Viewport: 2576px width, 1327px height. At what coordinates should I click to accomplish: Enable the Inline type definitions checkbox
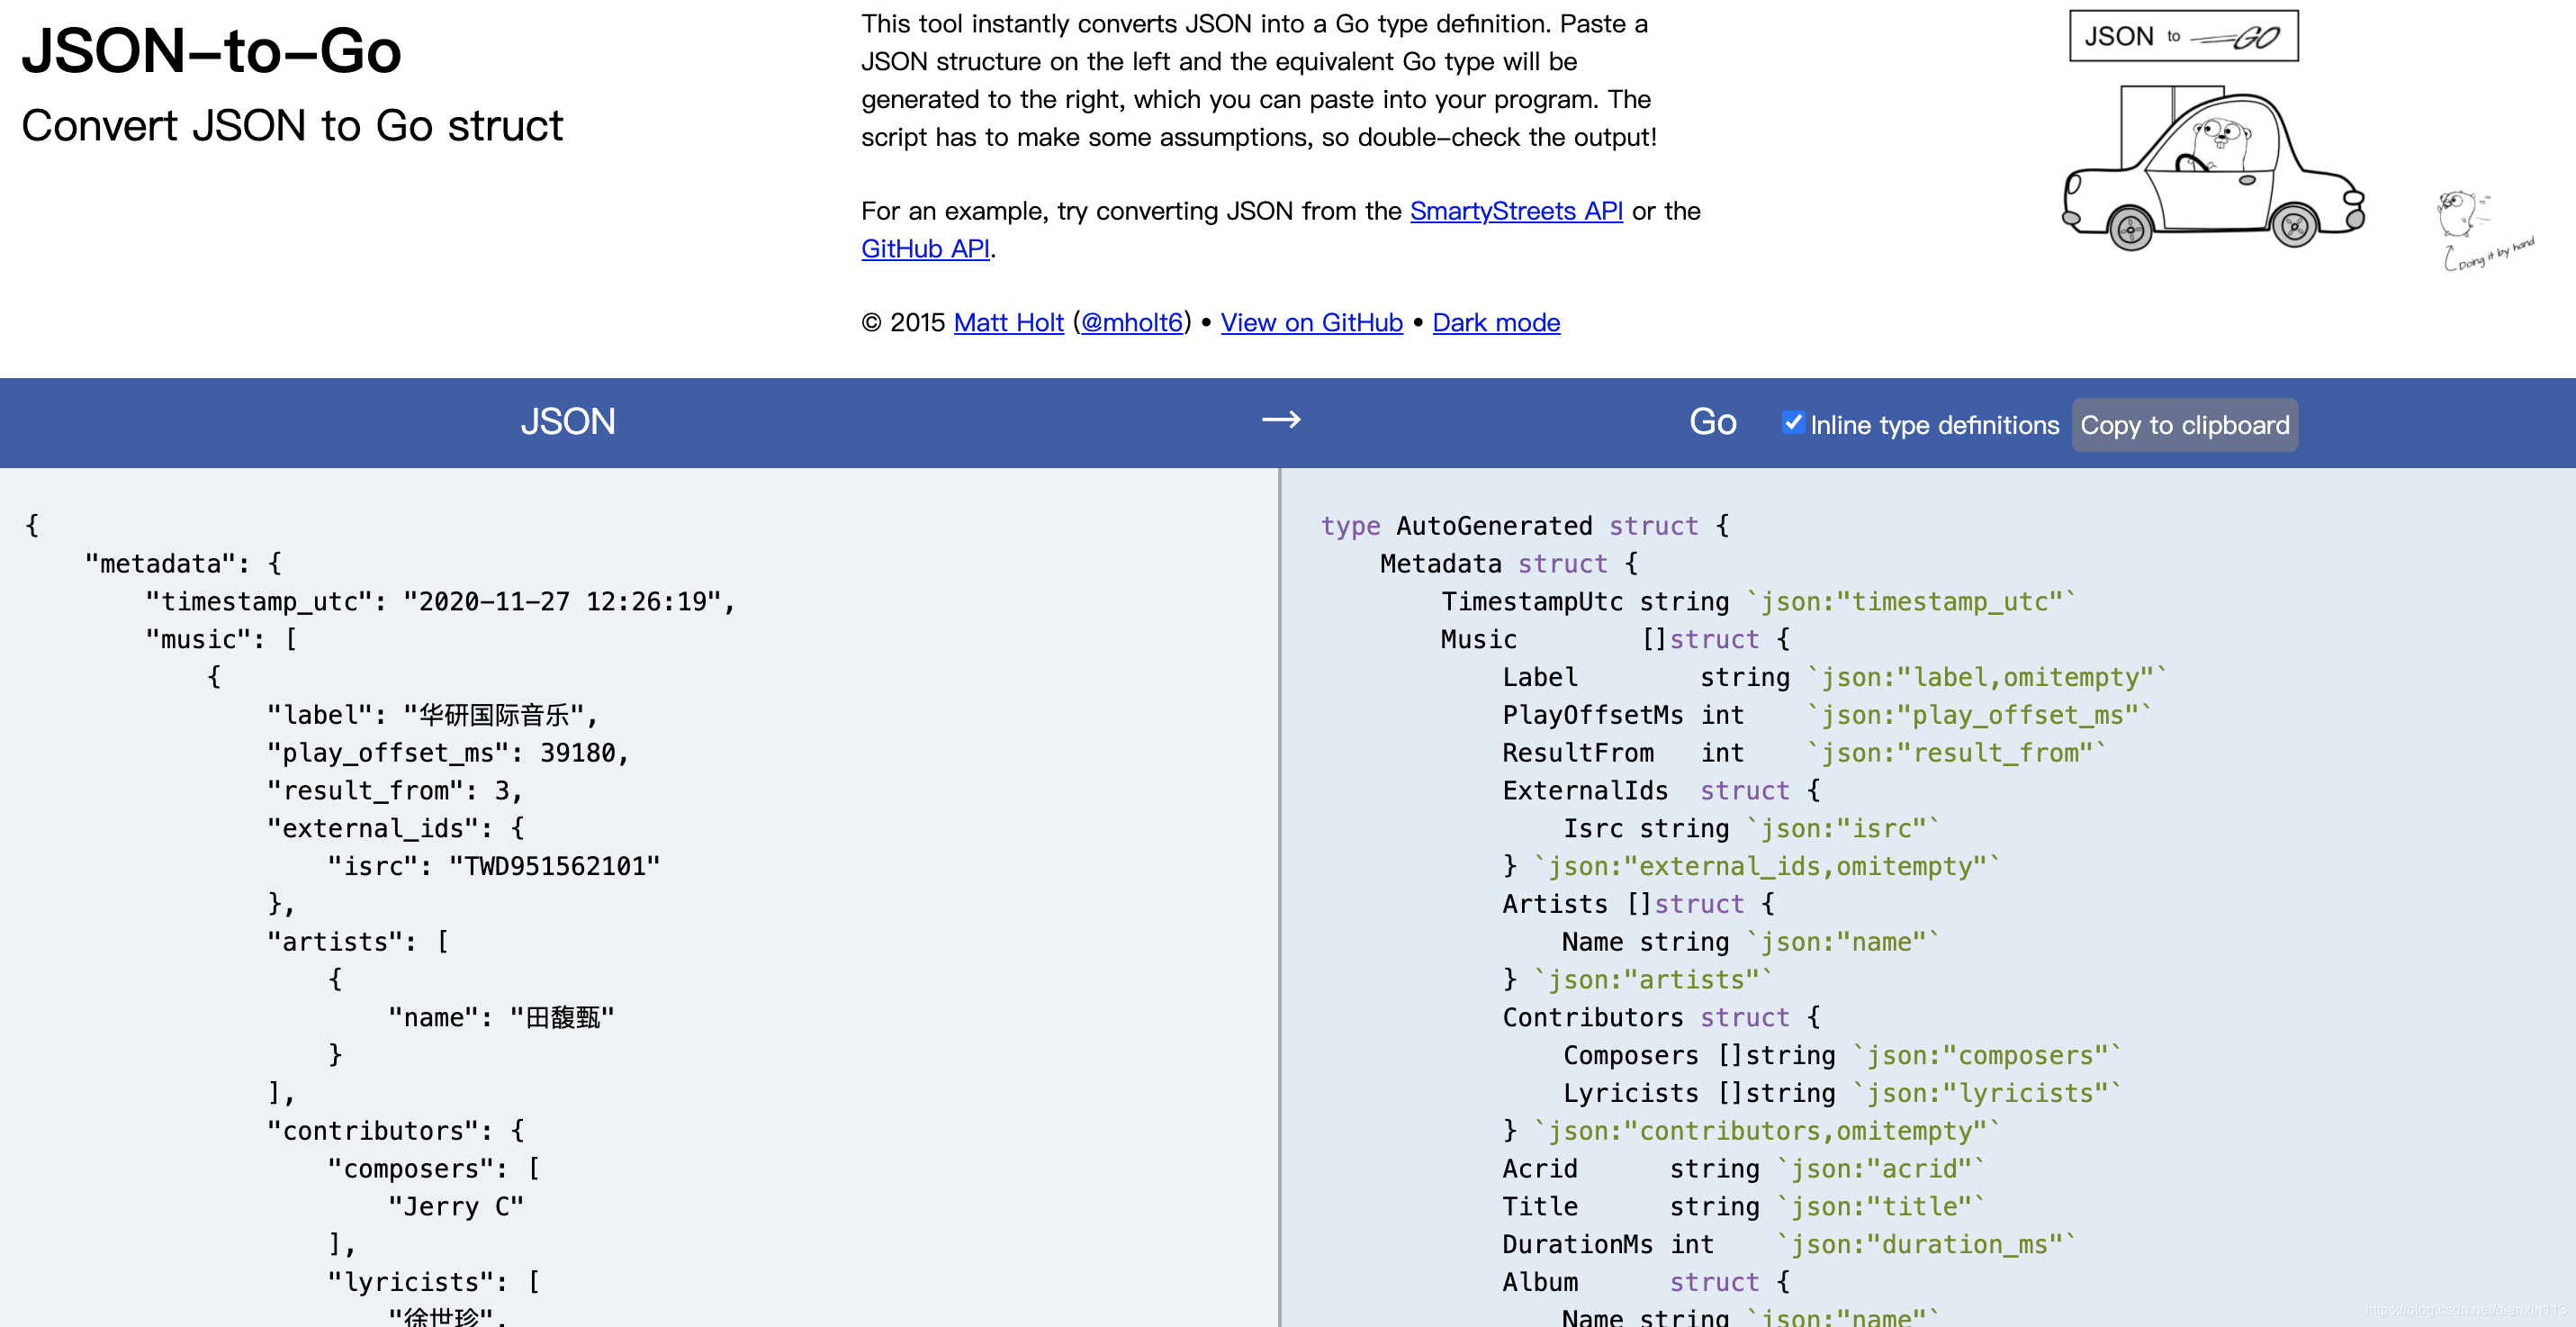pyautogui.click(x=1793, y=422)
